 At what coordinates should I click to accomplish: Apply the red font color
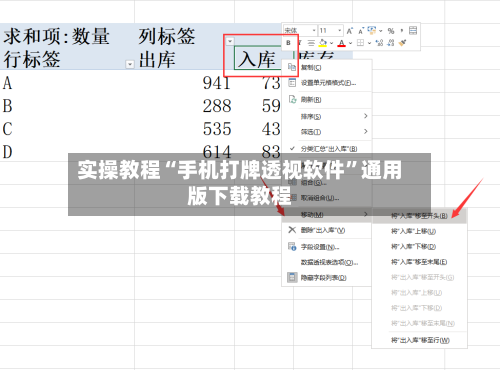341,43
